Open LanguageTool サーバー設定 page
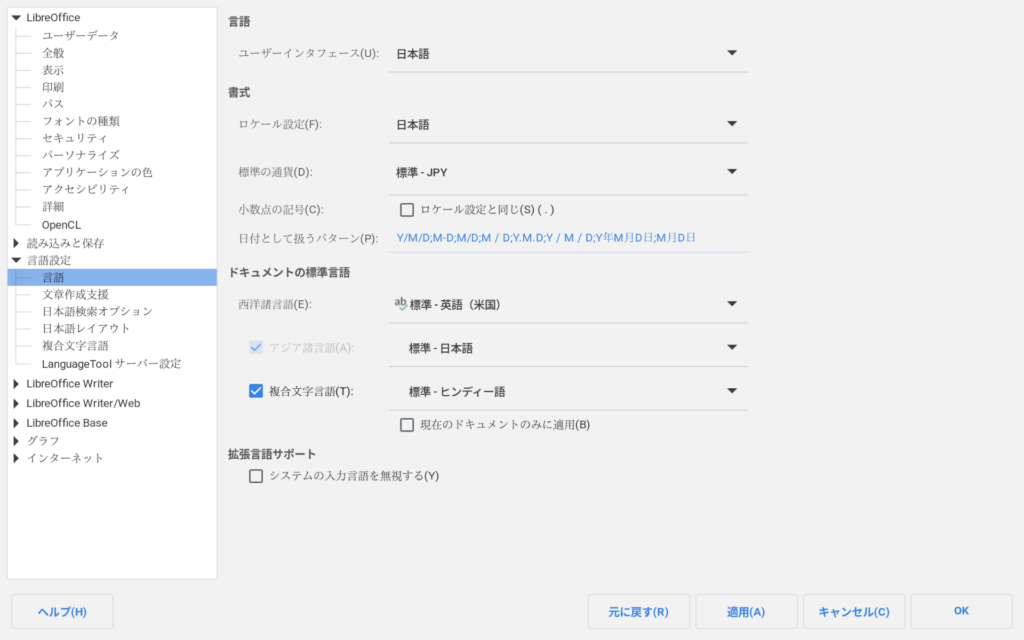 (x=111, y=364)
